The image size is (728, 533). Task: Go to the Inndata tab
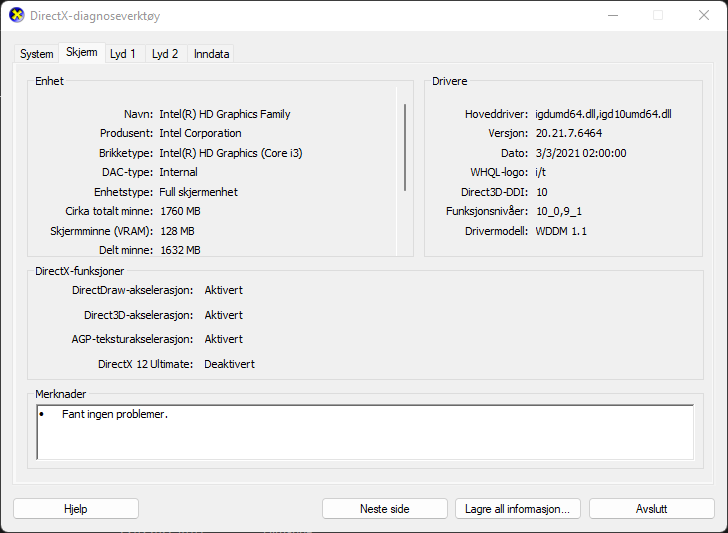211,54
